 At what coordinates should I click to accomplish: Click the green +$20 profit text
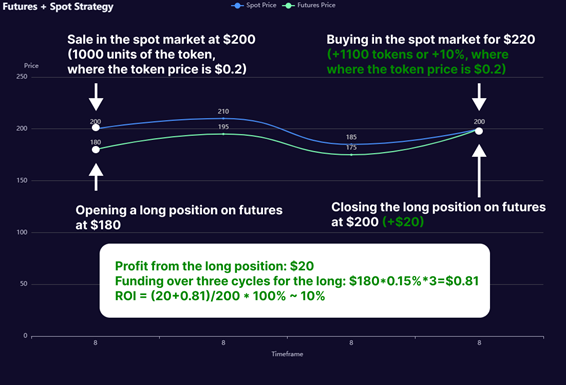pyautogui.click(x=403, y=222)
